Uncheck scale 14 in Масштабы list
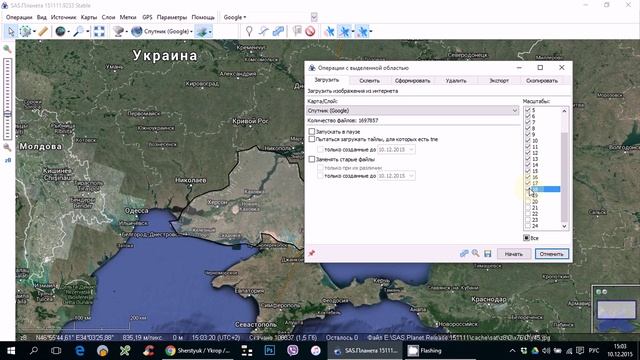The height and width of the screenshot is (360, 640). click(x=528, y=165)
